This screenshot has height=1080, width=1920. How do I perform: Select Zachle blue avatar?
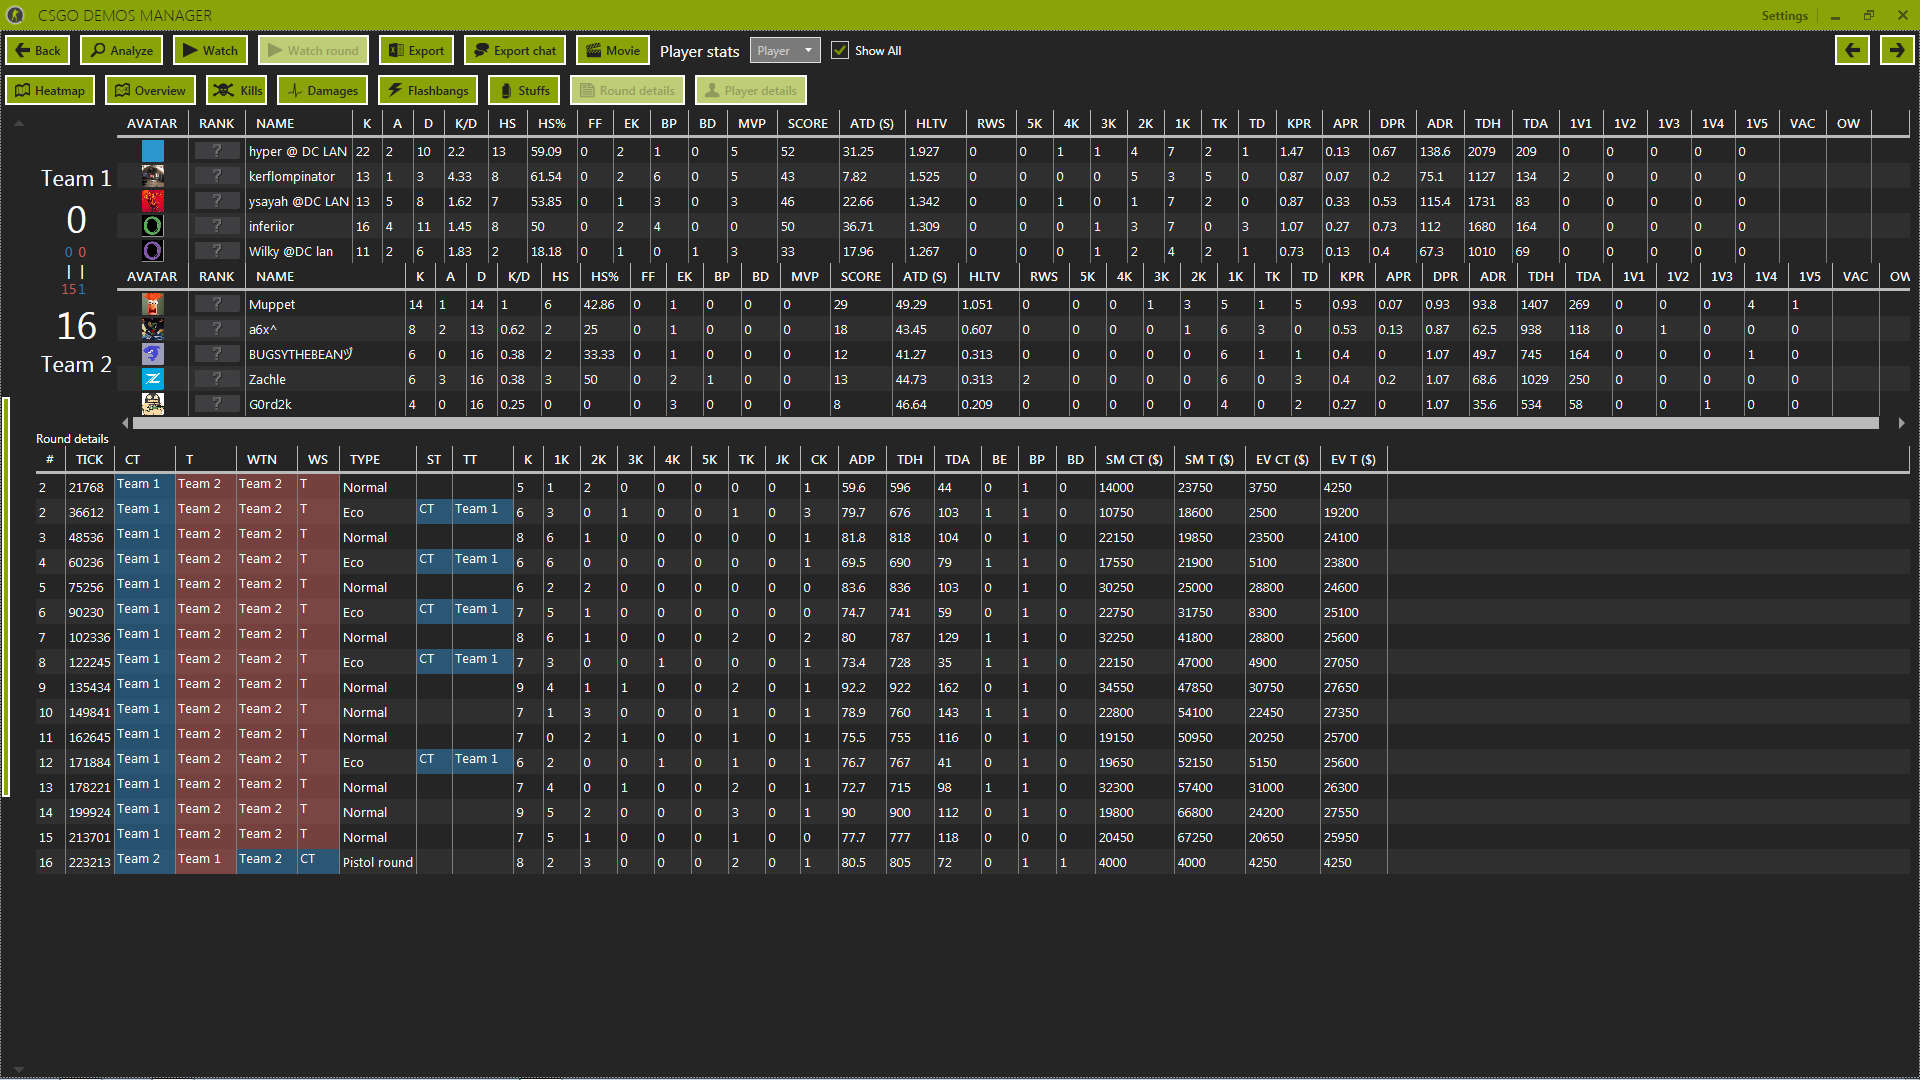tap(152, 379)
